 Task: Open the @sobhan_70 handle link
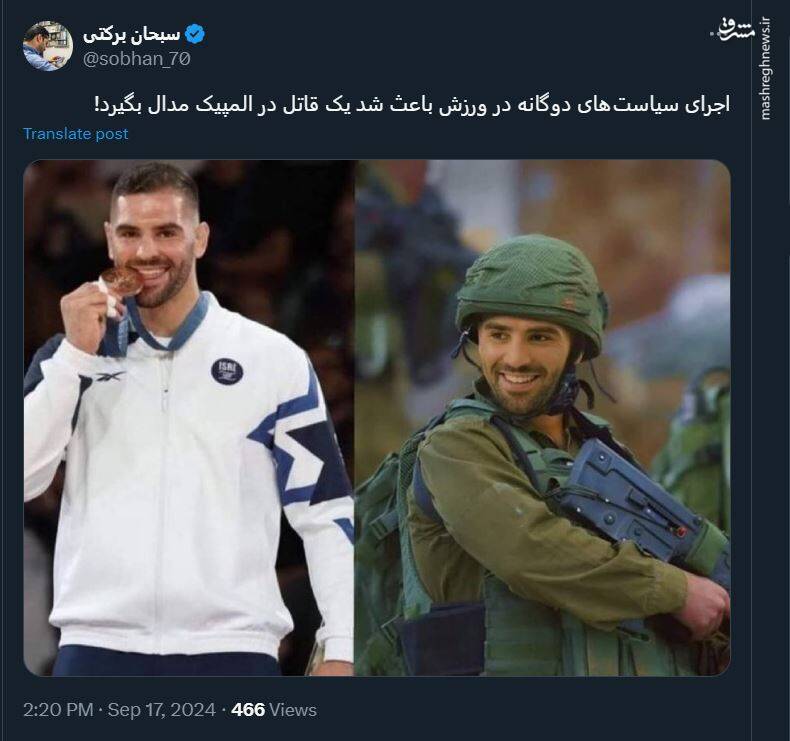tap(137, 59)
